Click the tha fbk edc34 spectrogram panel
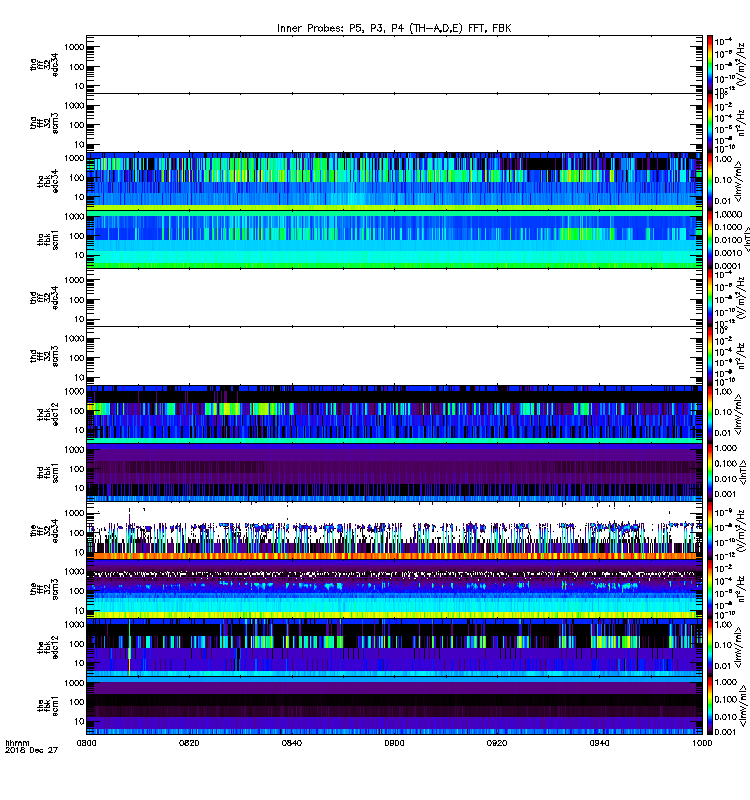This screenshot has height=800, width=750. pyautogui.click(x=394, y=181)
